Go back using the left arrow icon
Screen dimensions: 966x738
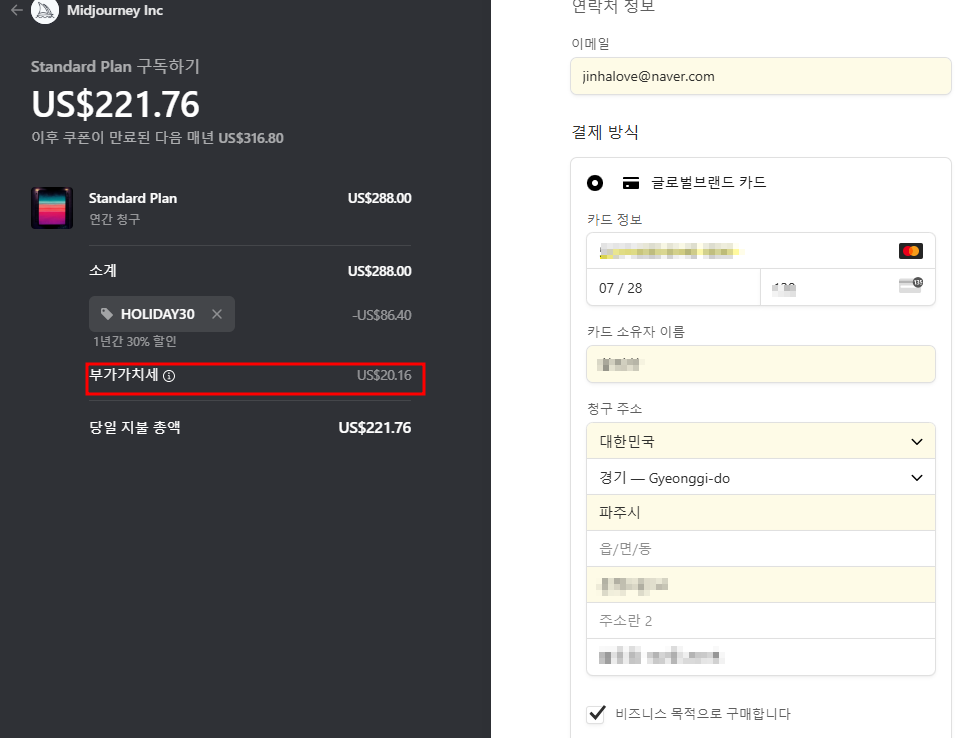[x=17, y=10]
